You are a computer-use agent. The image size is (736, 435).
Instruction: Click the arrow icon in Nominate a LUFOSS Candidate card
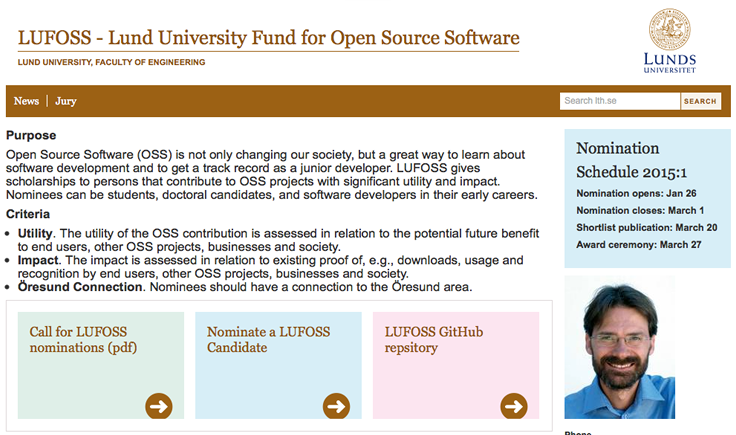click(x=336, y=406)
